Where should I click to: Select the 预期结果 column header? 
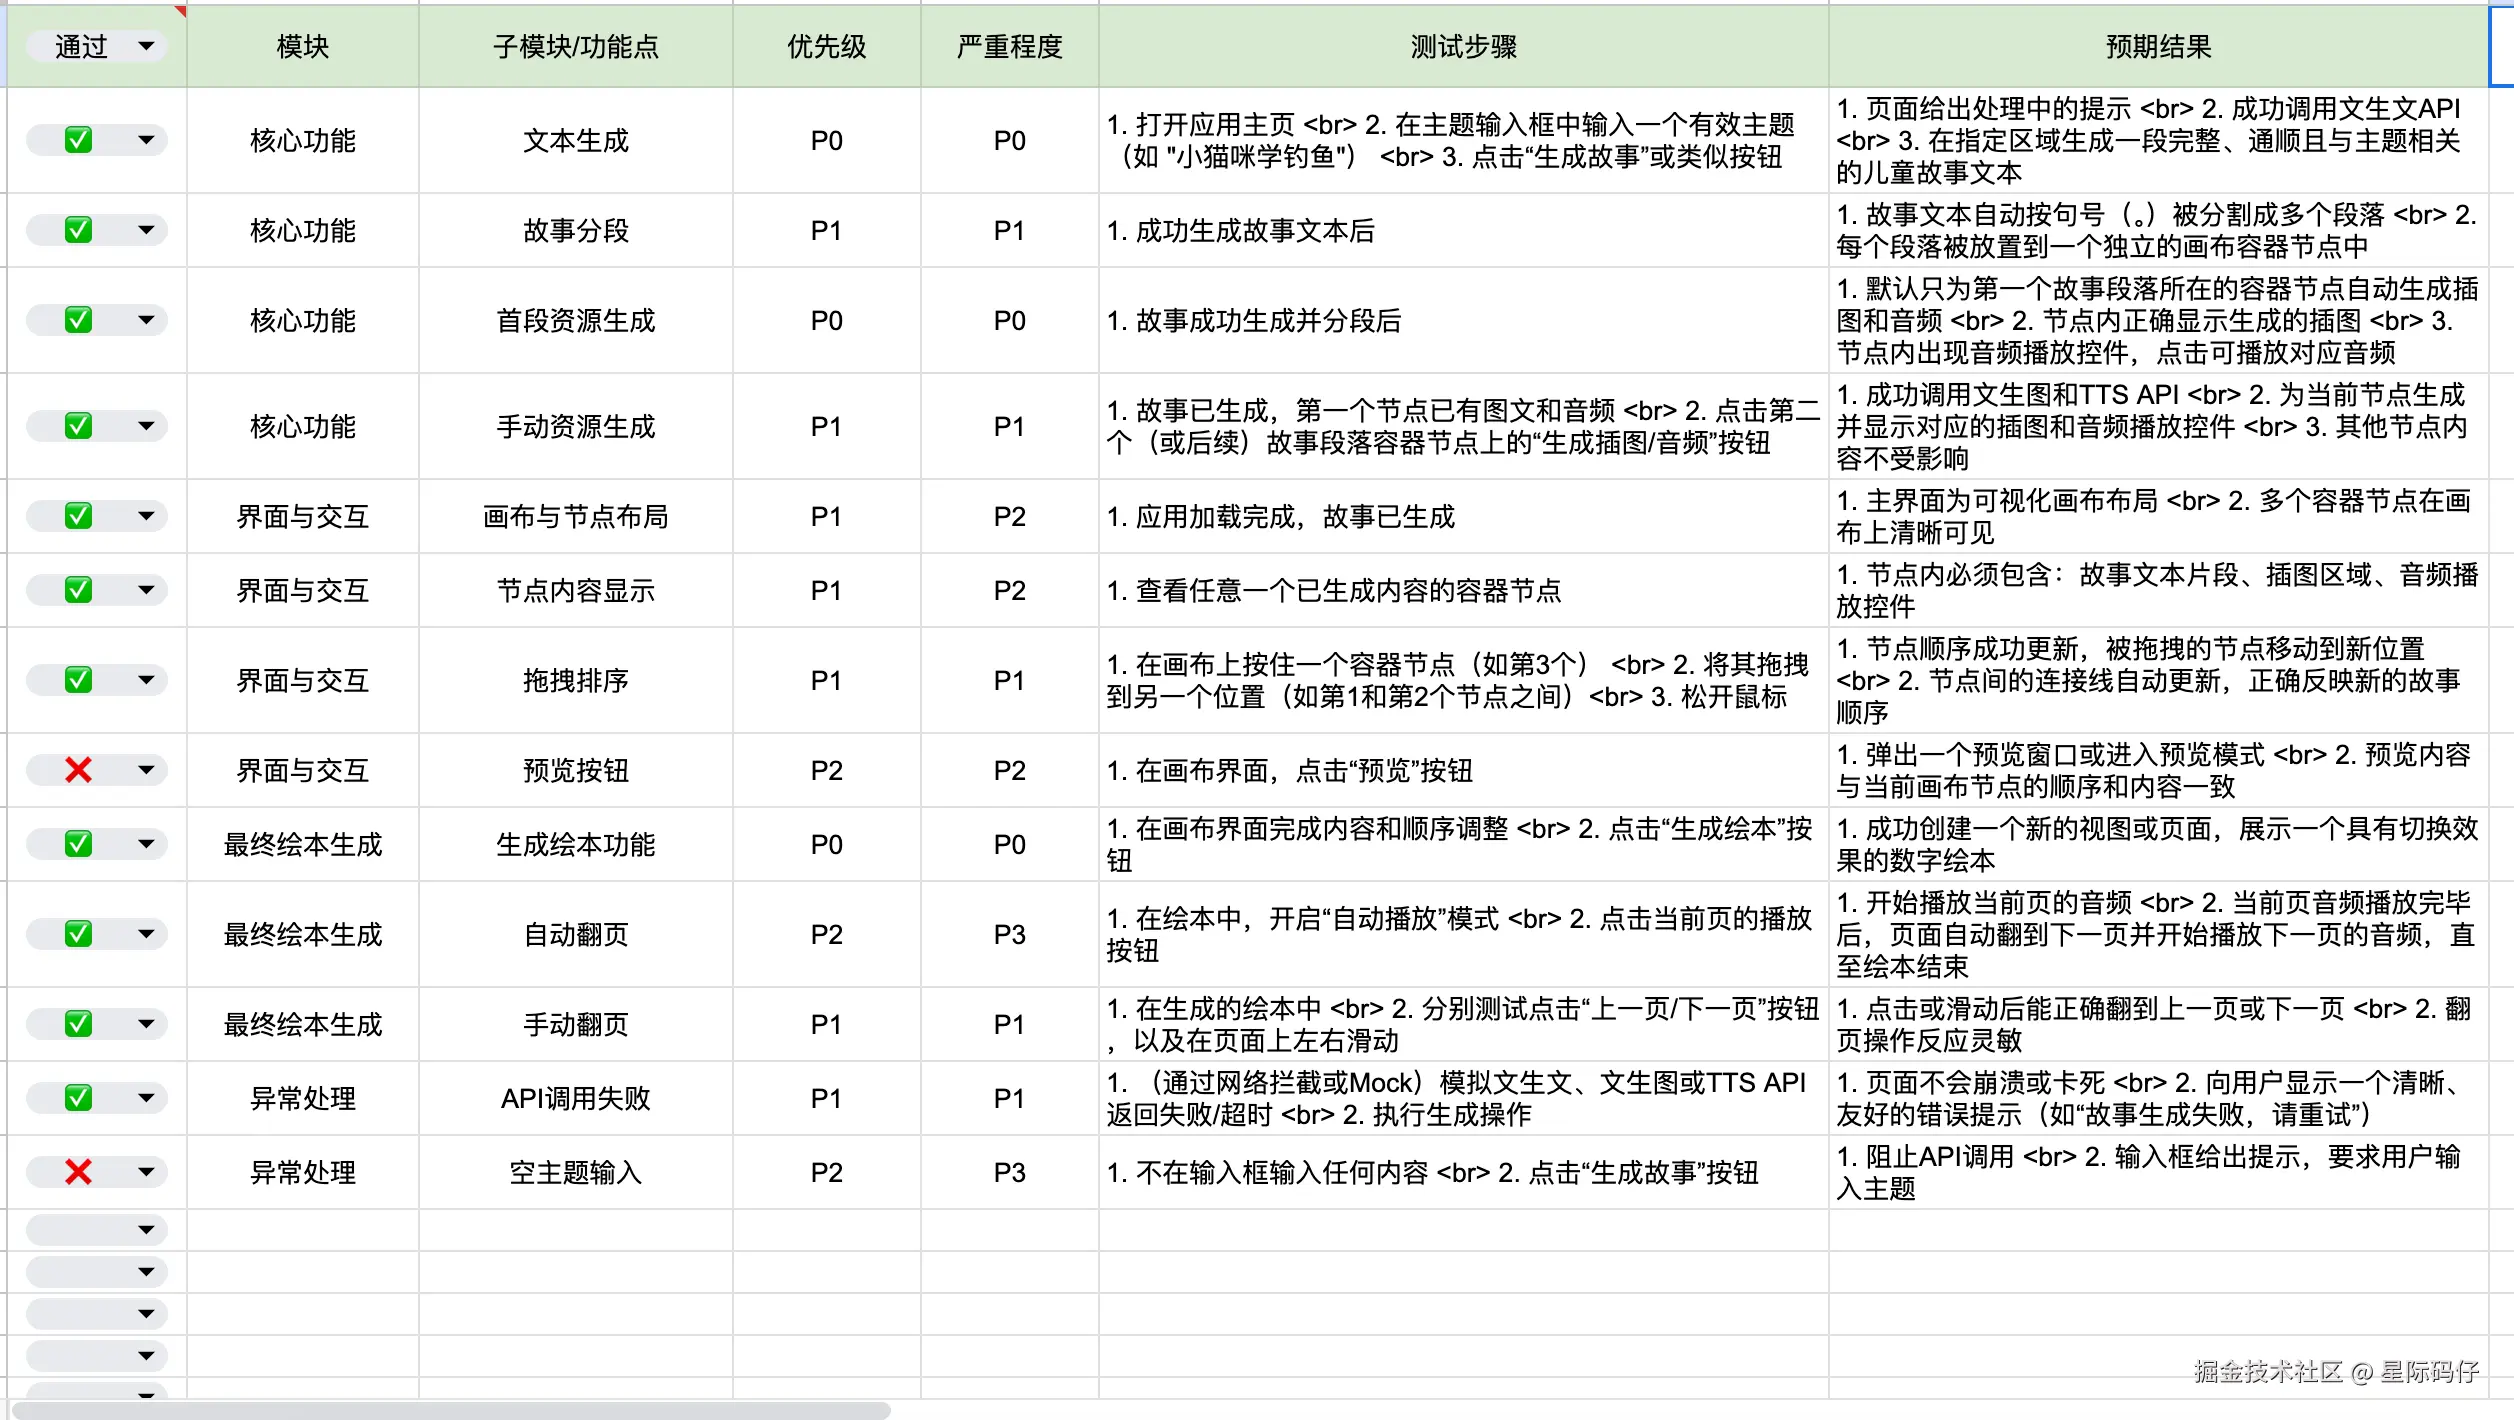[x=2158, y=46]
